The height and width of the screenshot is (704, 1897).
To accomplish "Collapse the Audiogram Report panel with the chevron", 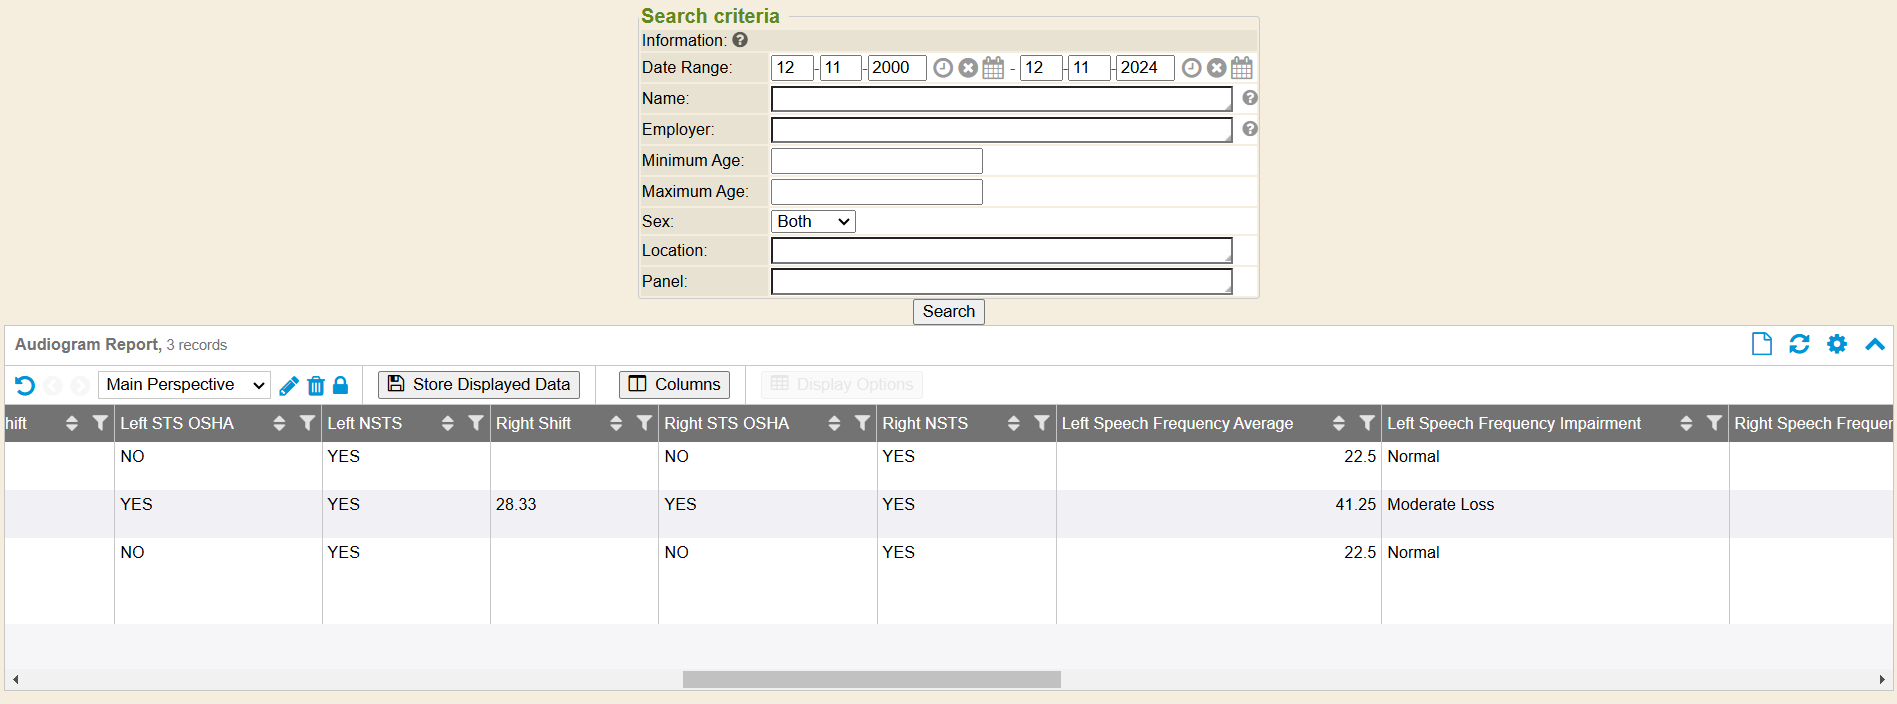I will tap(1874, 344).
